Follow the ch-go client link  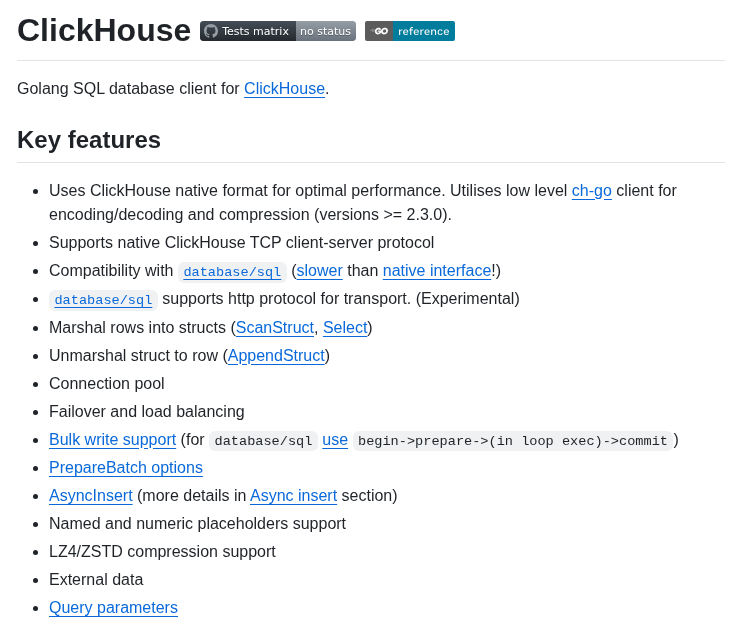pyautogui.click(x=591, y=191)
